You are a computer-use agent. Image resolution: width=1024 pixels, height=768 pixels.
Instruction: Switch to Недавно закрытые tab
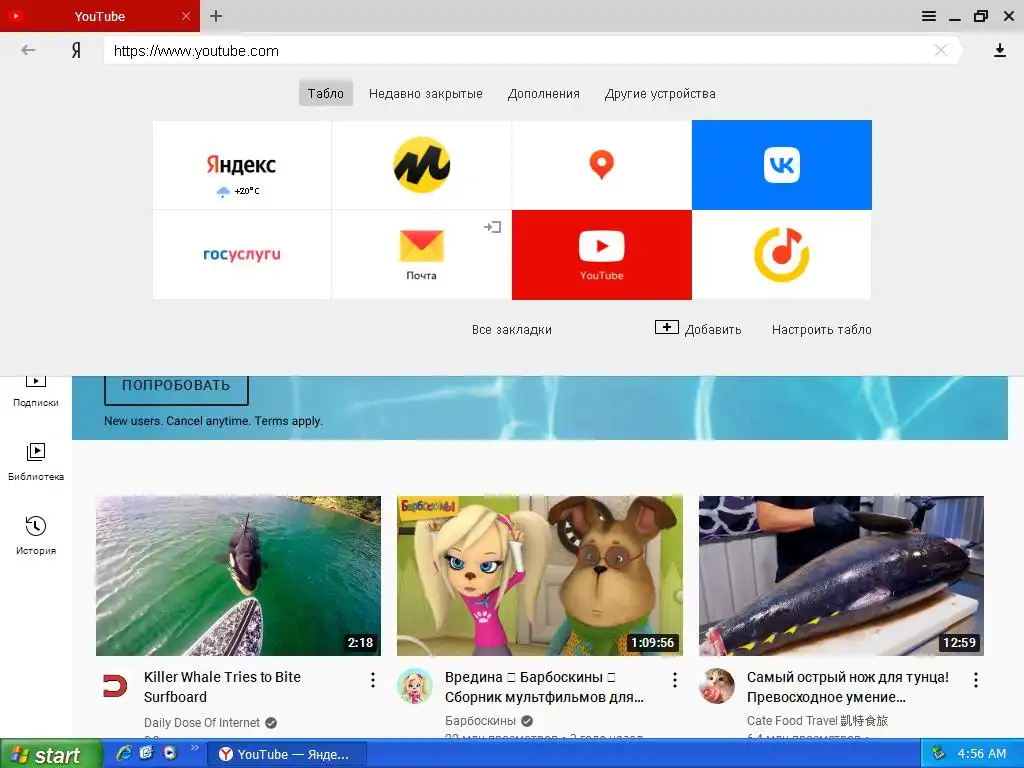pyautogui.click(x=426, y=93)
